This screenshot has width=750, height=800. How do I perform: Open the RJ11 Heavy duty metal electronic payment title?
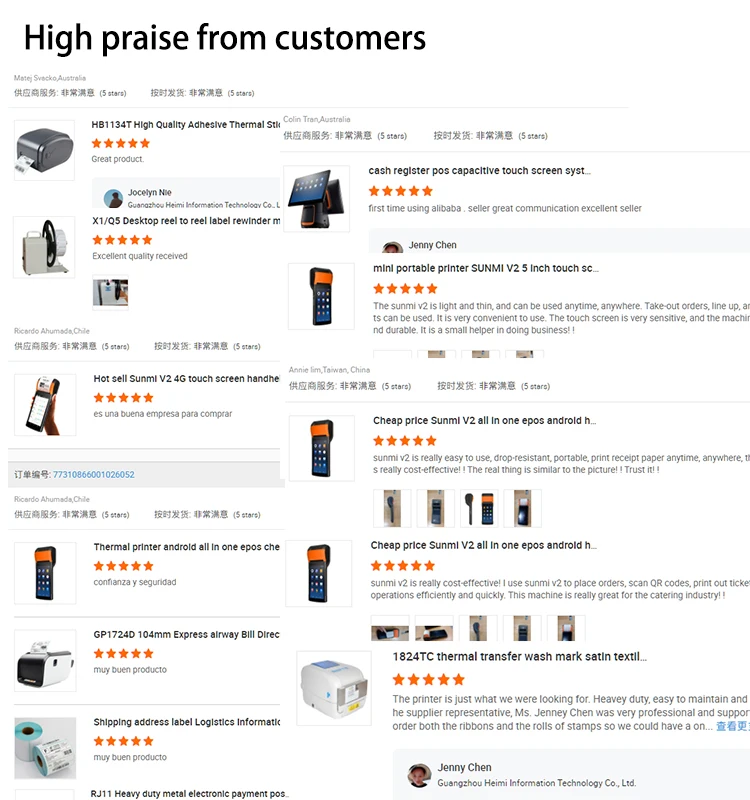(189, 793)
